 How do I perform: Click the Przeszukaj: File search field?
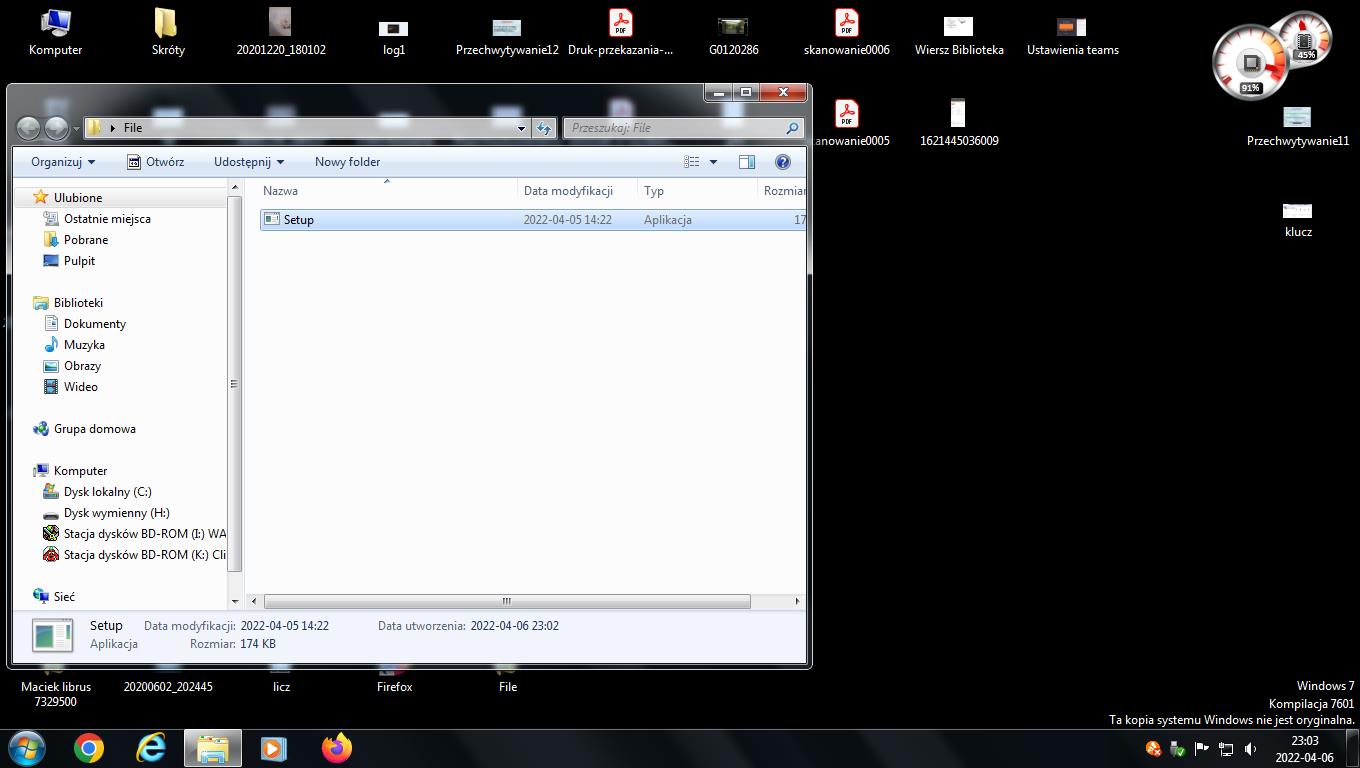coord(675,128)
